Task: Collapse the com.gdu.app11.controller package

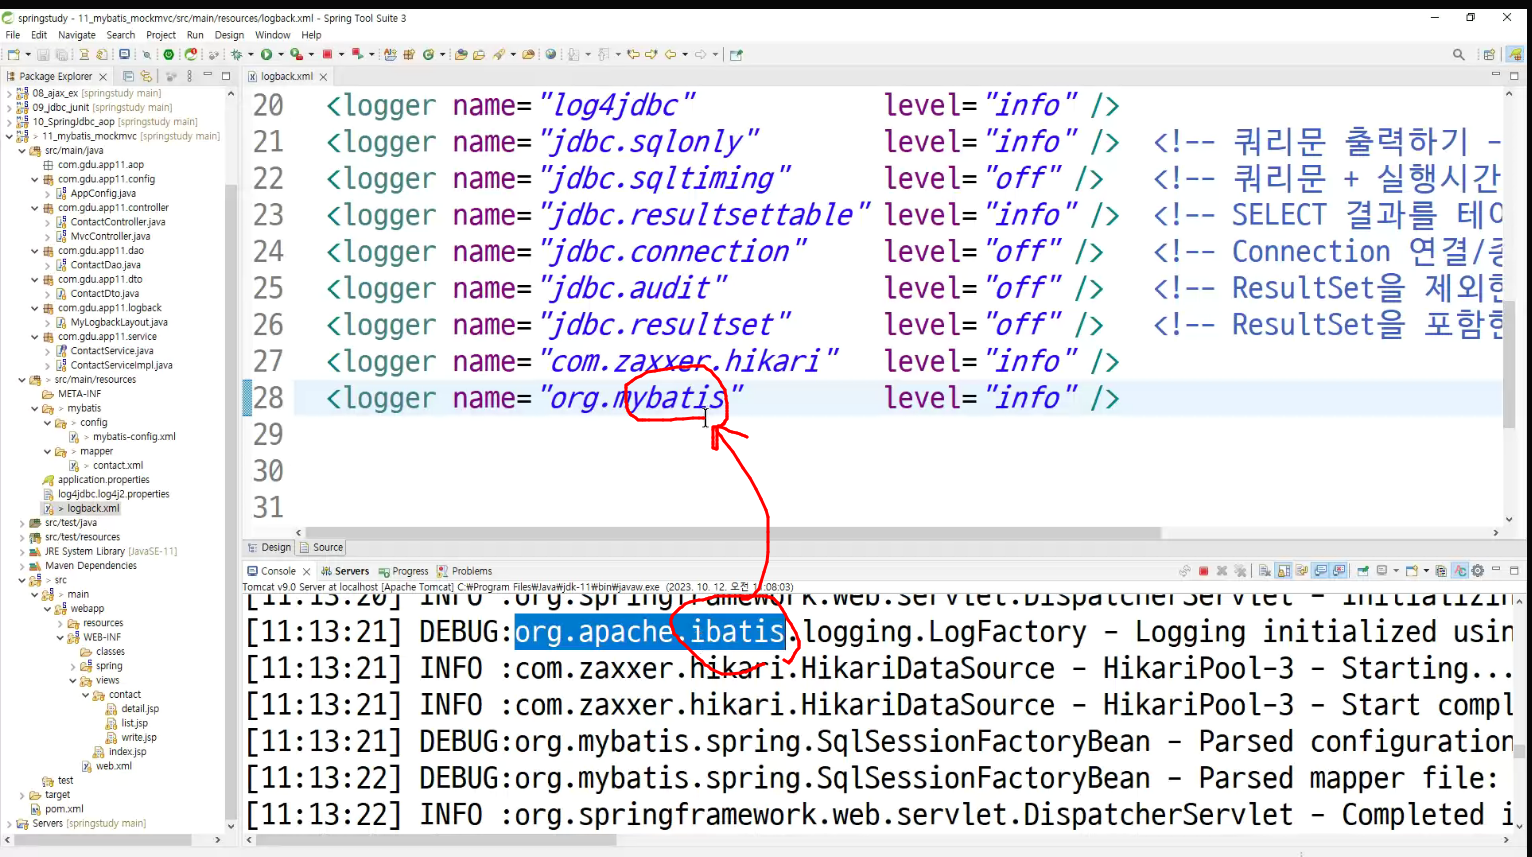Action: [34, 208]
